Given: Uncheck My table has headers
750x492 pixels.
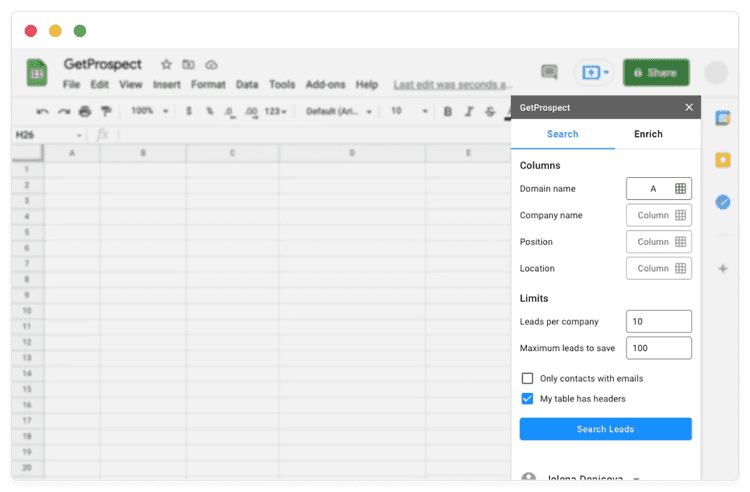Looking at the screenshot, I should [527, 398].
